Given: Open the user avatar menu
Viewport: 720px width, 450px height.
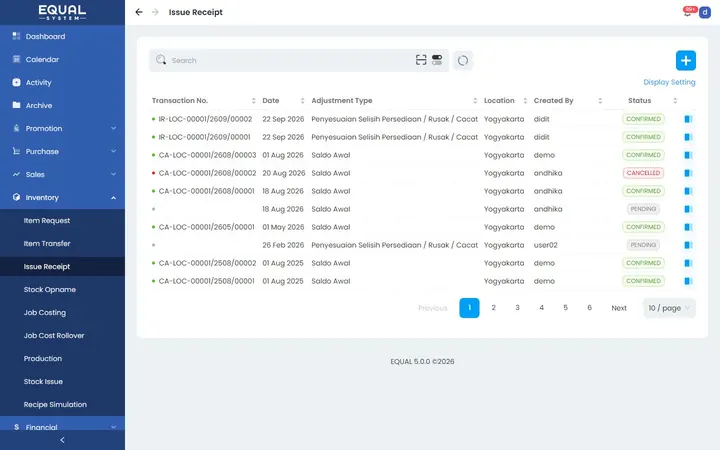Looking at the screenshot, I should pos(704,12).
